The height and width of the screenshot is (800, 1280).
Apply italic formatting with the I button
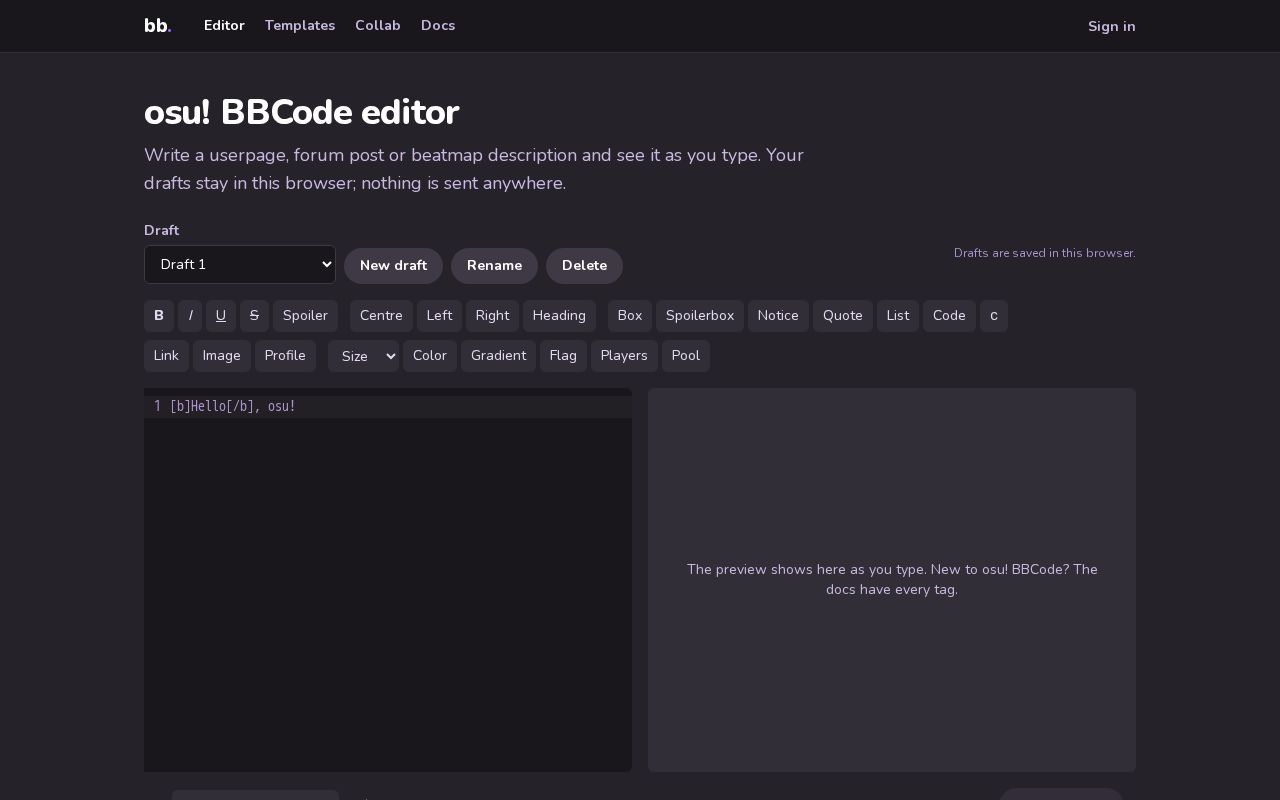[190, 316]
